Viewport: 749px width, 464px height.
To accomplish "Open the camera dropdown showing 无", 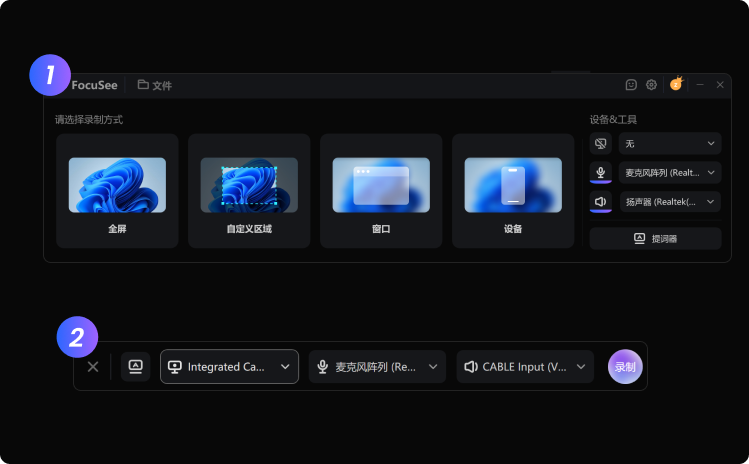I will tap(670, 143).
